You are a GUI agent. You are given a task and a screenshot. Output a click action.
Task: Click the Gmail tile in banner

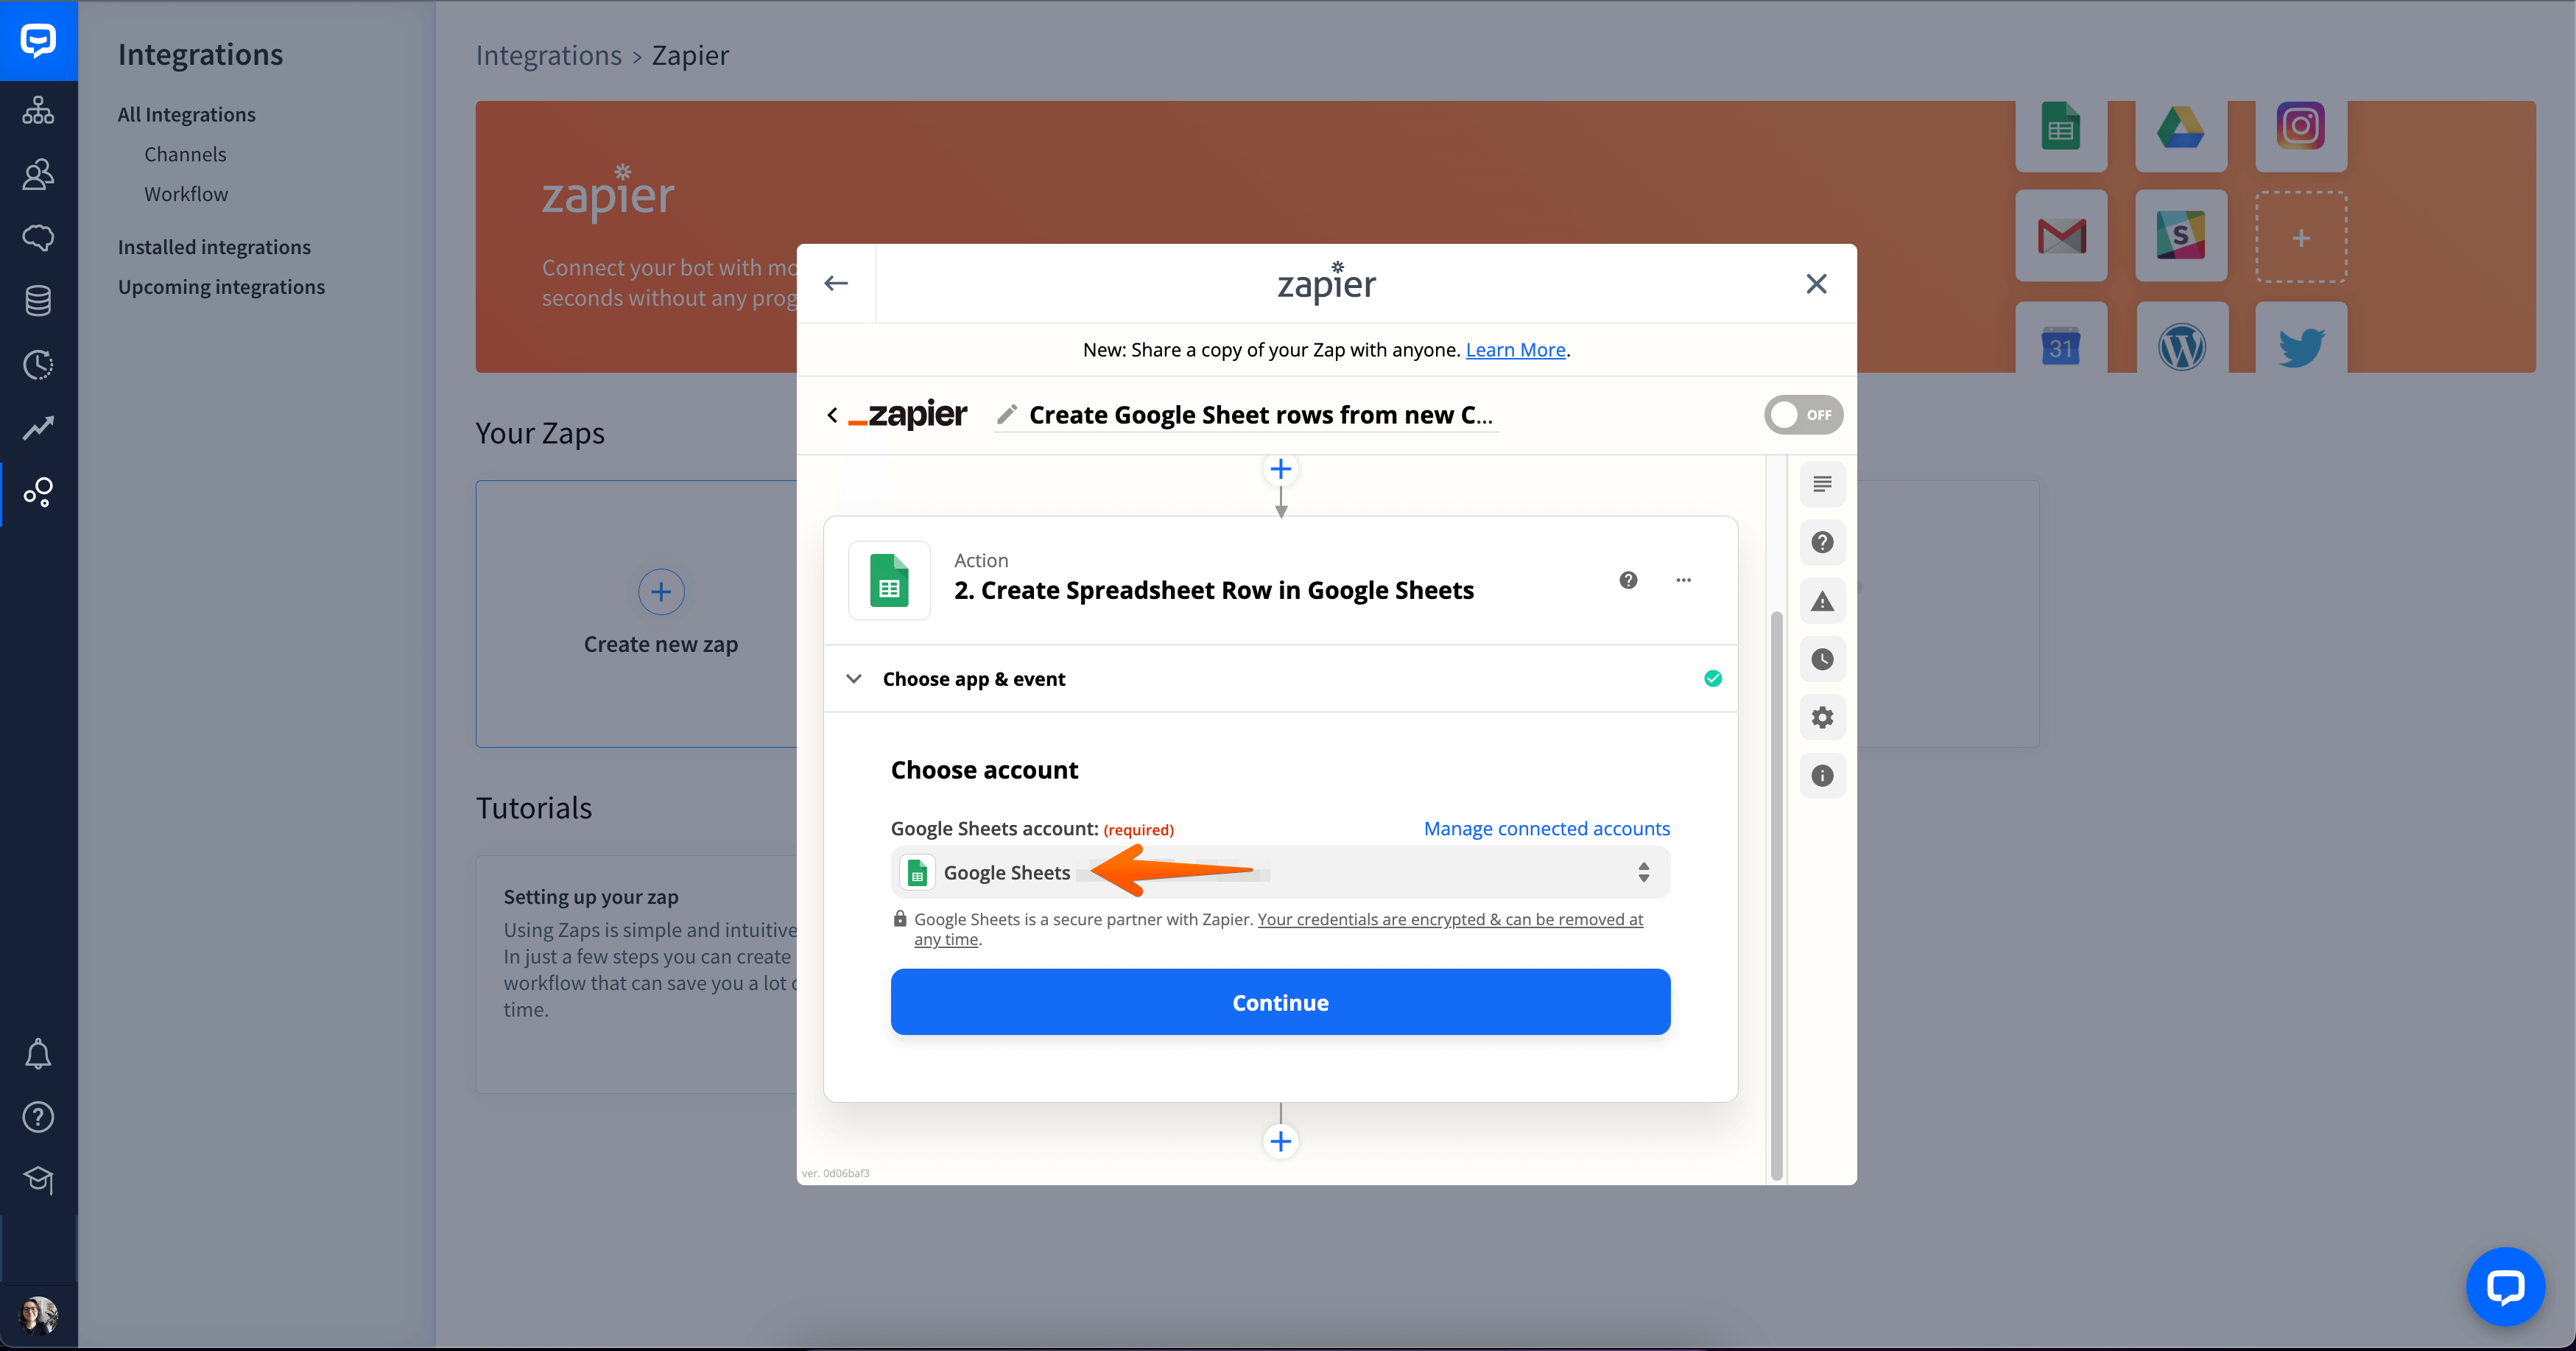[x=2061, y=236]
